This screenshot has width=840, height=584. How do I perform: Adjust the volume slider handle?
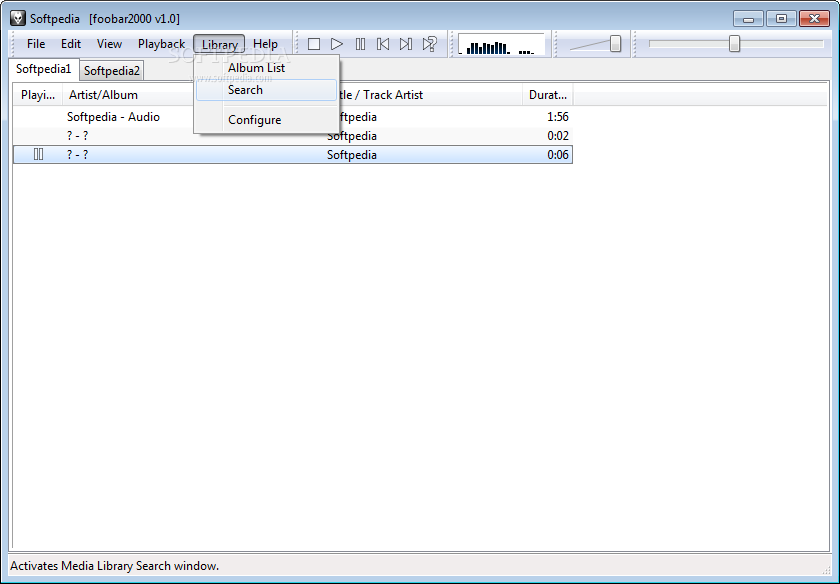616,44
